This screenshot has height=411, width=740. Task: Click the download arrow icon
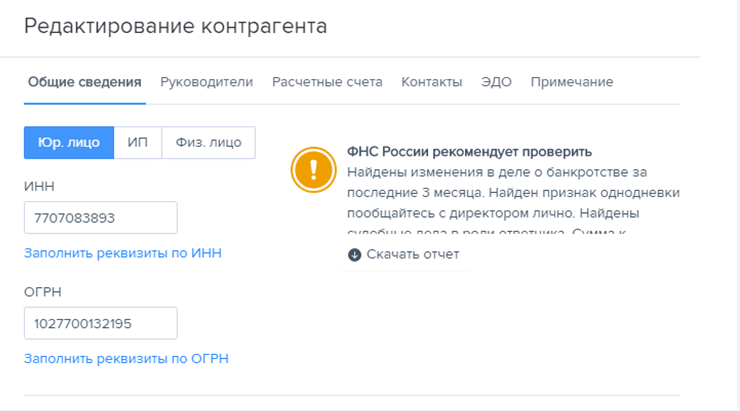pos(354,255)
